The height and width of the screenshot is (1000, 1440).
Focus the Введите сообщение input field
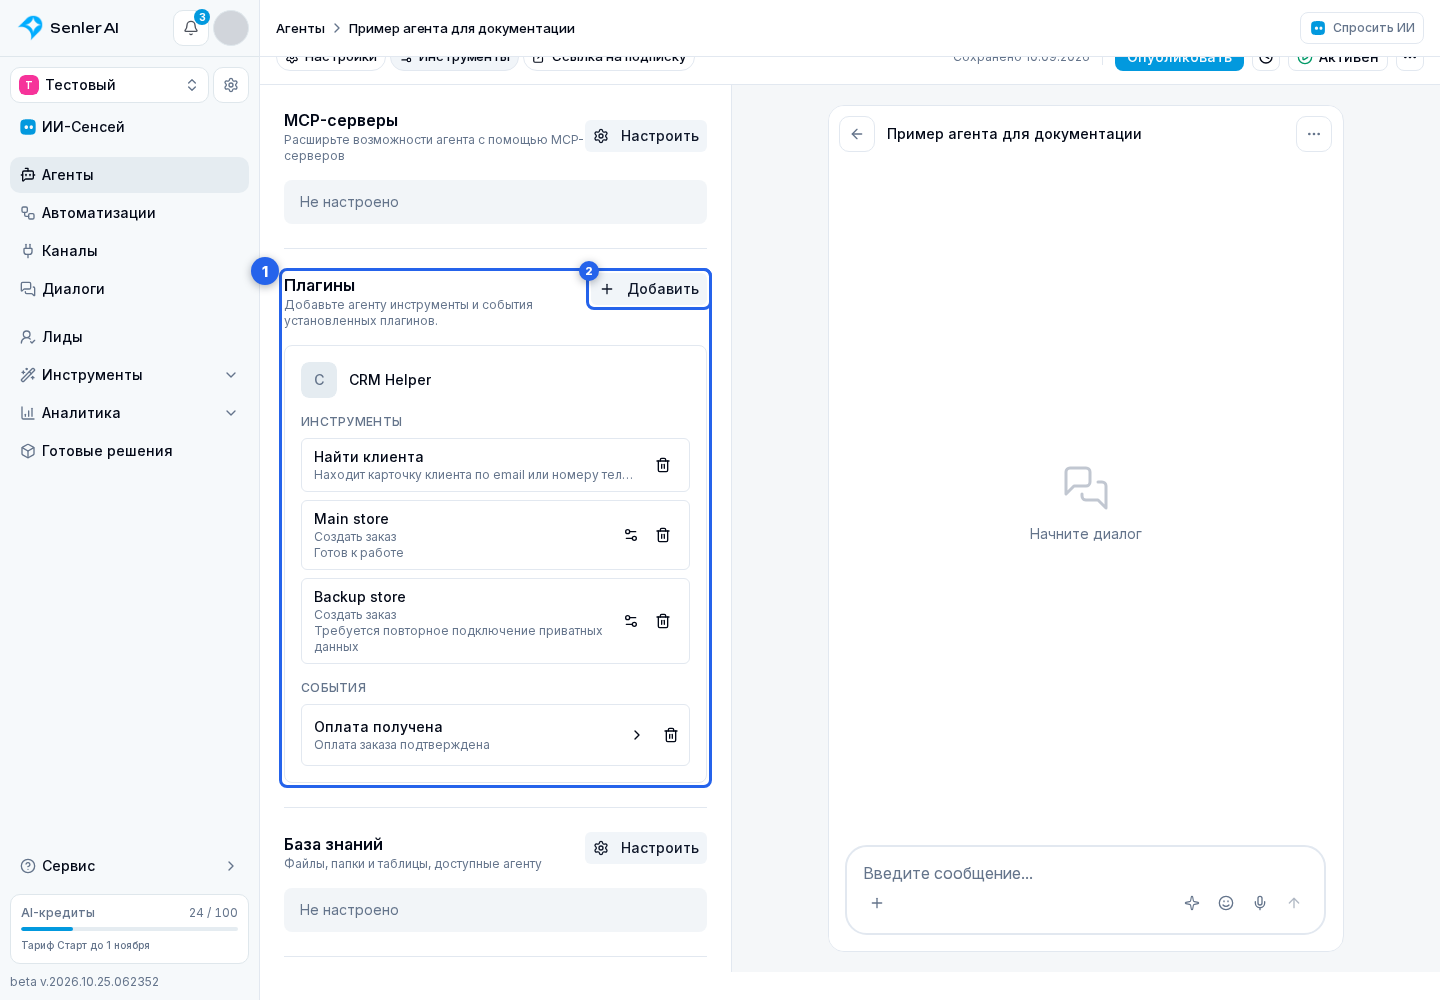click(x=1085, y=873)
